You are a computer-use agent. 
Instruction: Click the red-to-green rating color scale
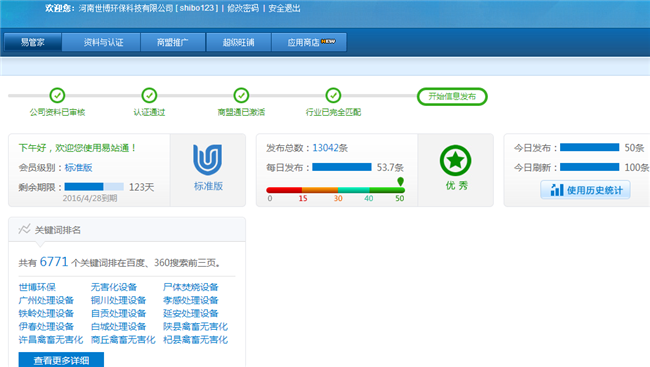click(335, 190)
